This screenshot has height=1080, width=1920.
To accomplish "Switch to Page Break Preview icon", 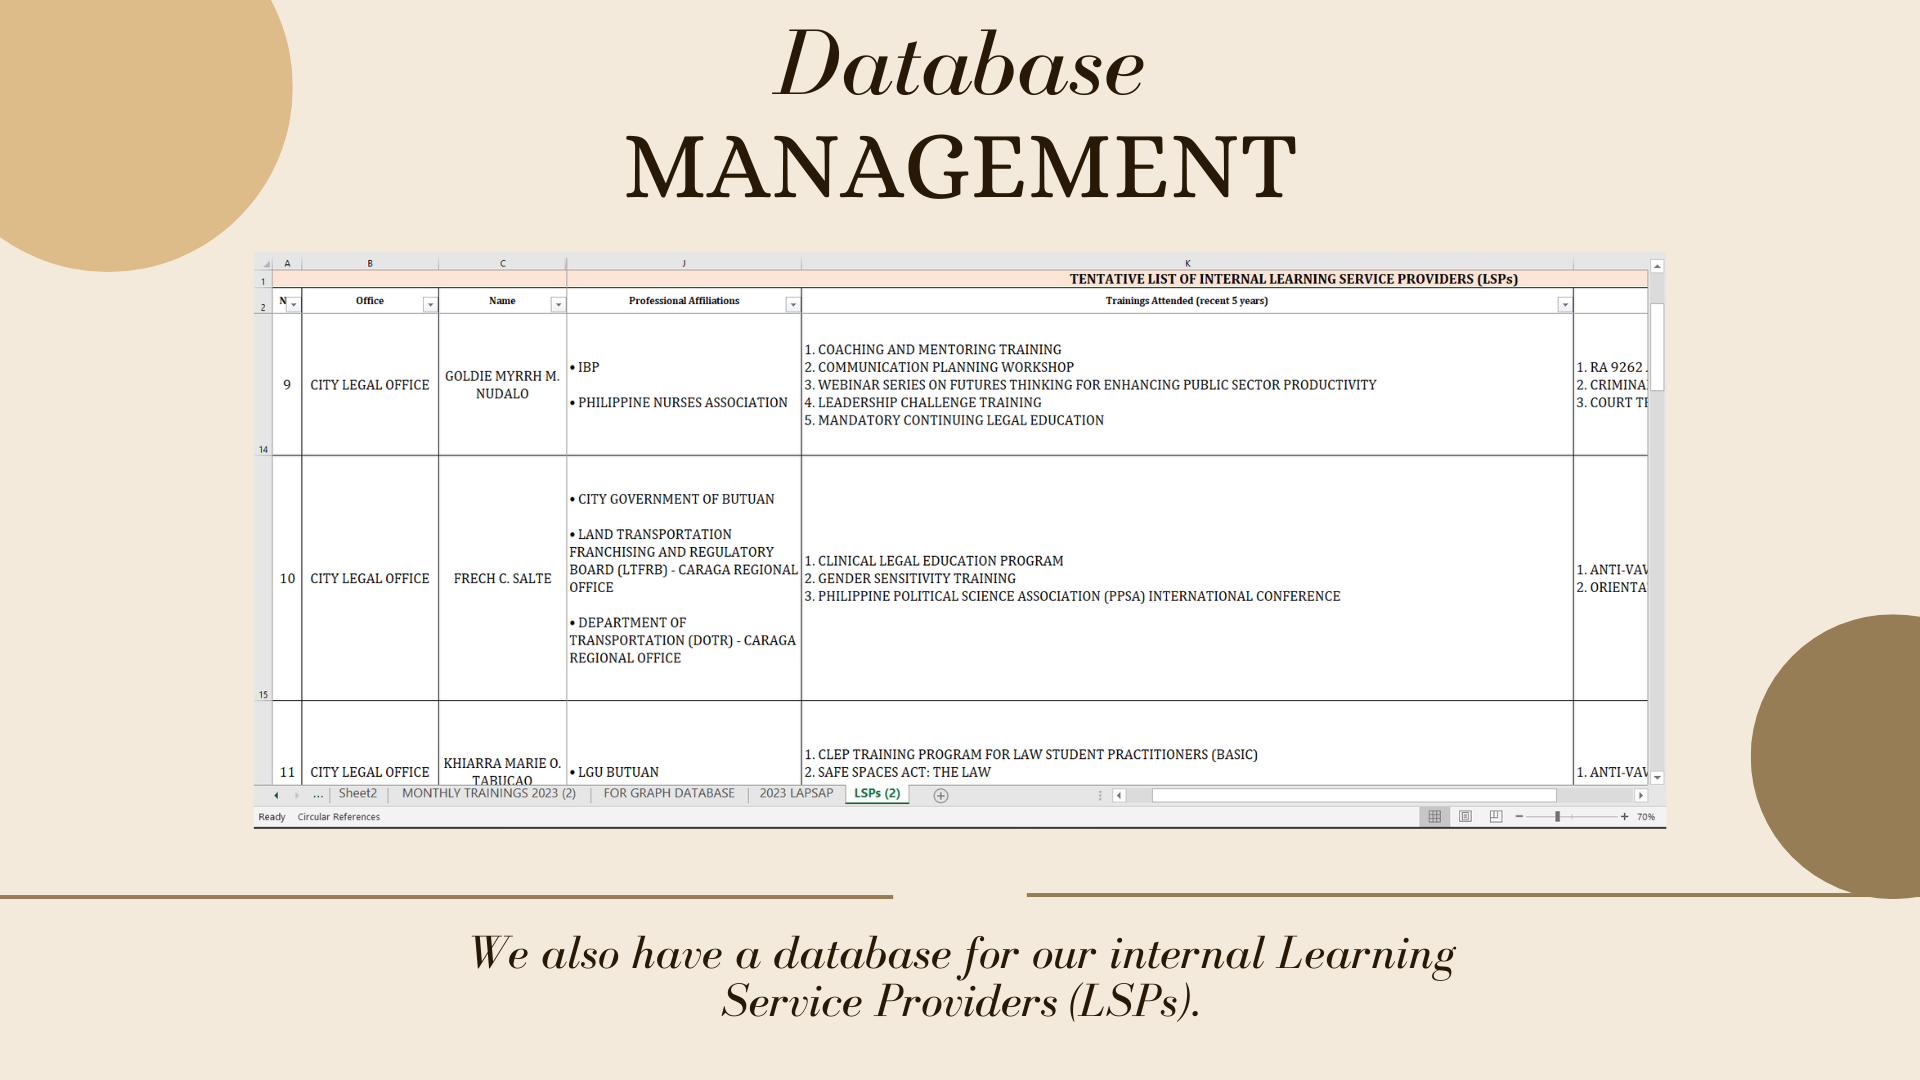I will (1495, 817).
